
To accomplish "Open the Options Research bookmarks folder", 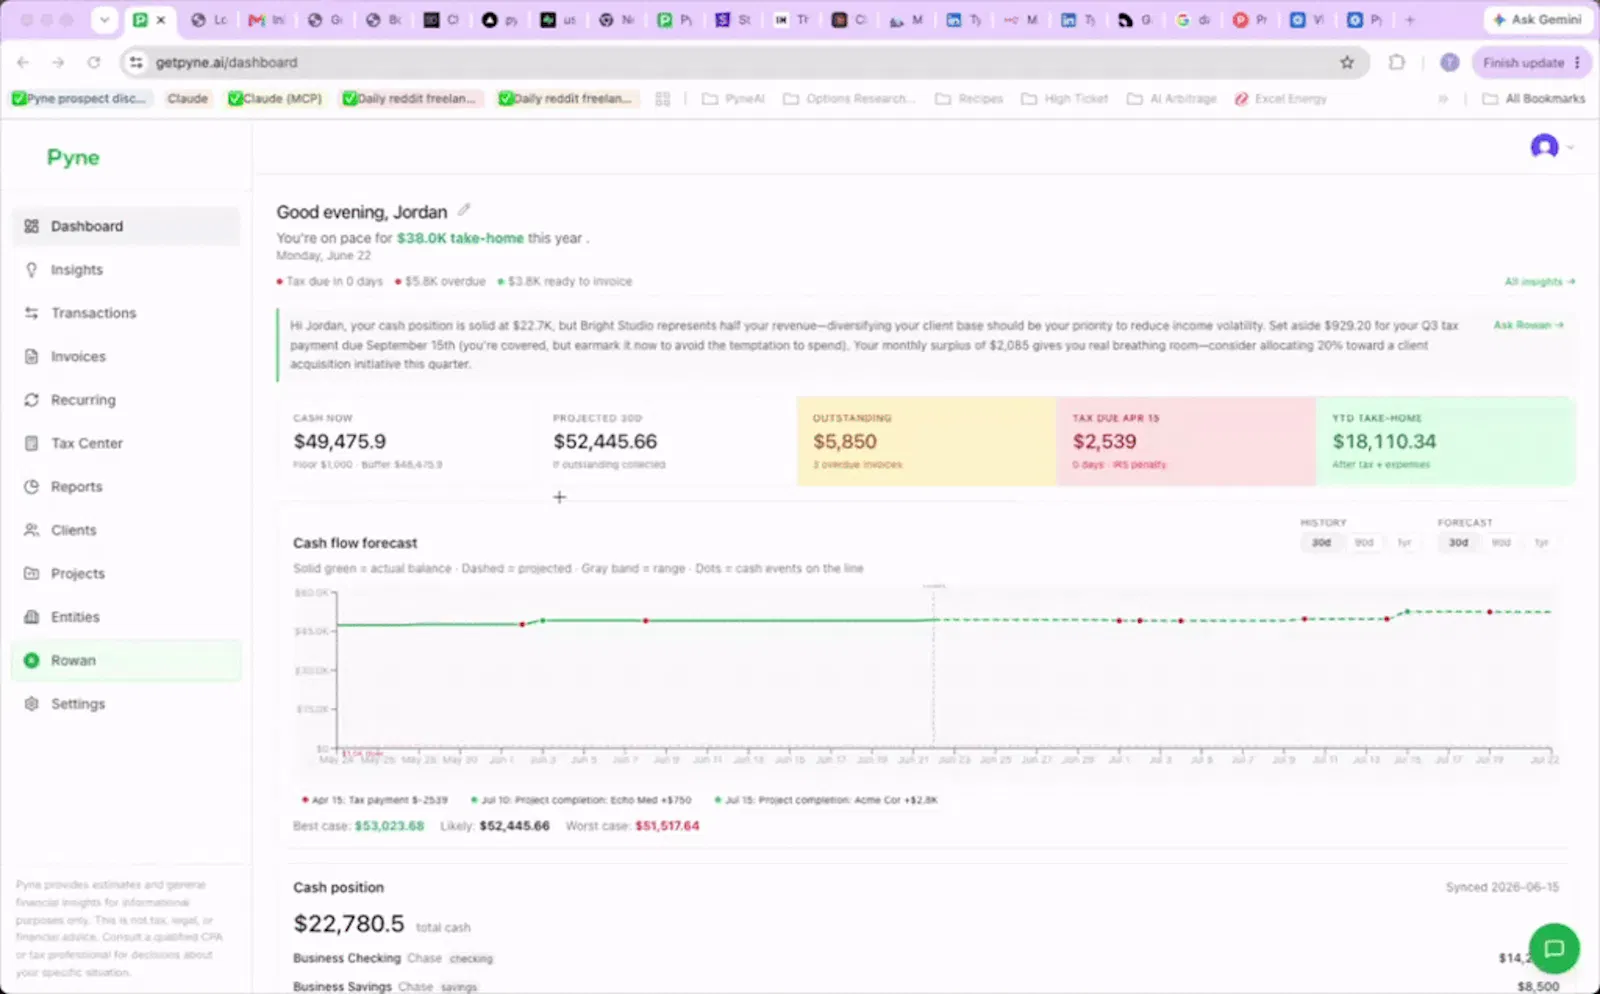I will point(849,99).
